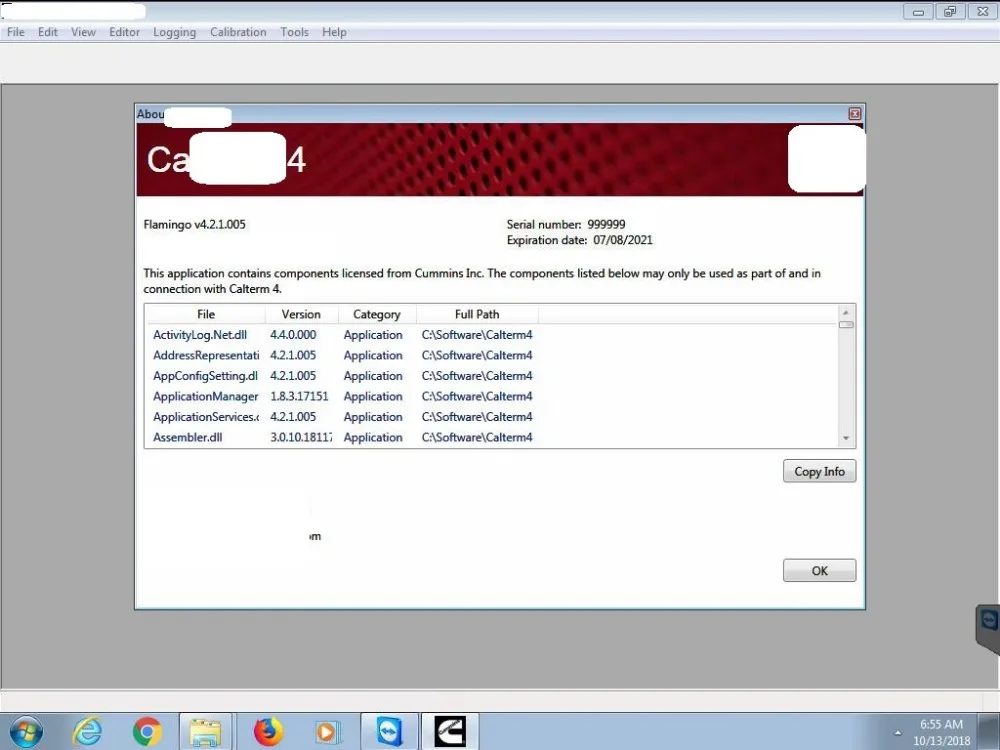Open Windows Explorer from the taskbar
This screenshot has height=750, width=1000.
(205, 731)
